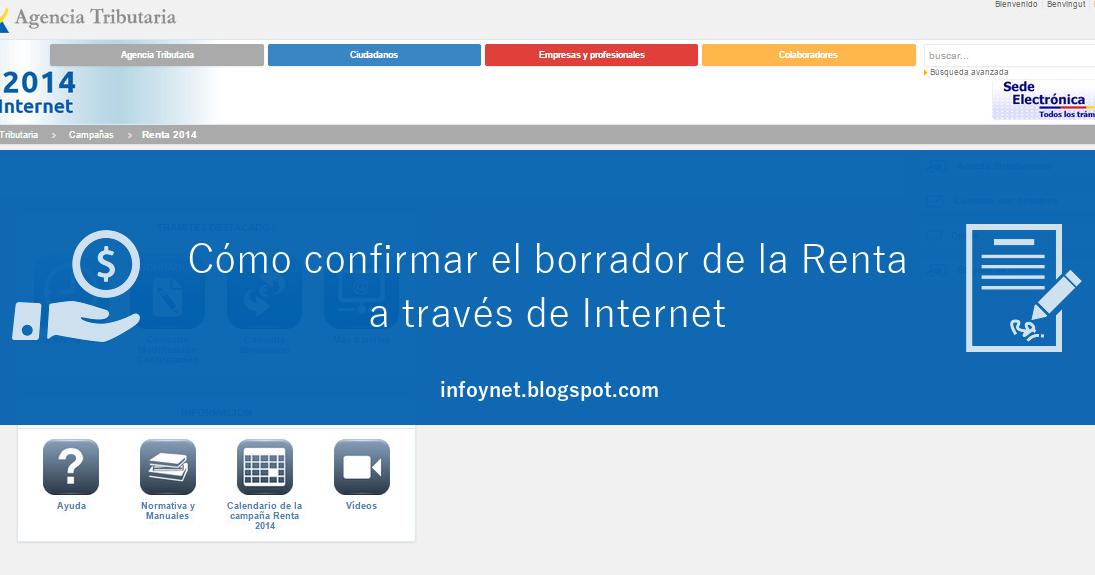The width and height of the screenshot is (1095, 575).
Task: Click the Normativa y Manuales label
Action: coord(168,511)
